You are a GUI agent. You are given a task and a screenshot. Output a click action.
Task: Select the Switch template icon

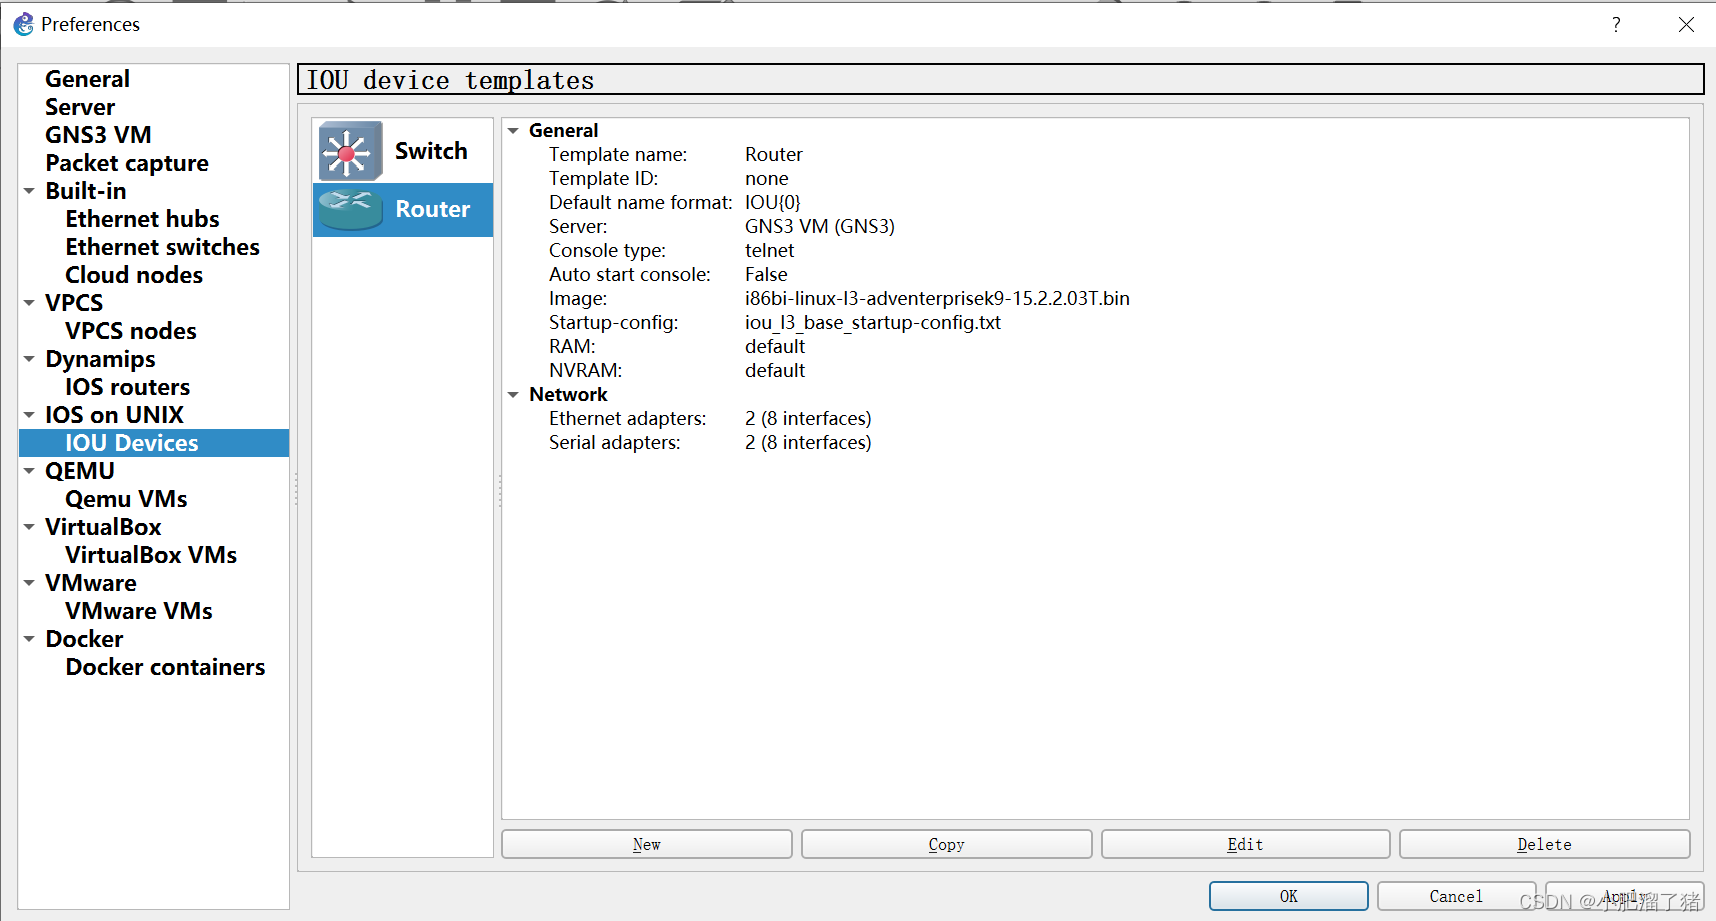click(x=350, y=151)
